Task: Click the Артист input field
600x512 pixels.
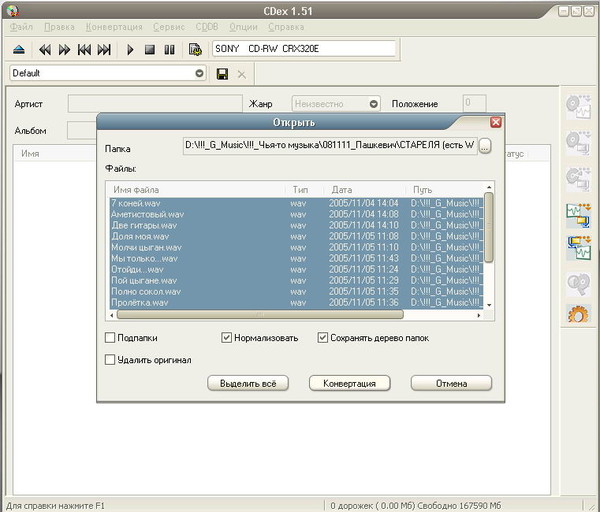Action: click(155, 104)
